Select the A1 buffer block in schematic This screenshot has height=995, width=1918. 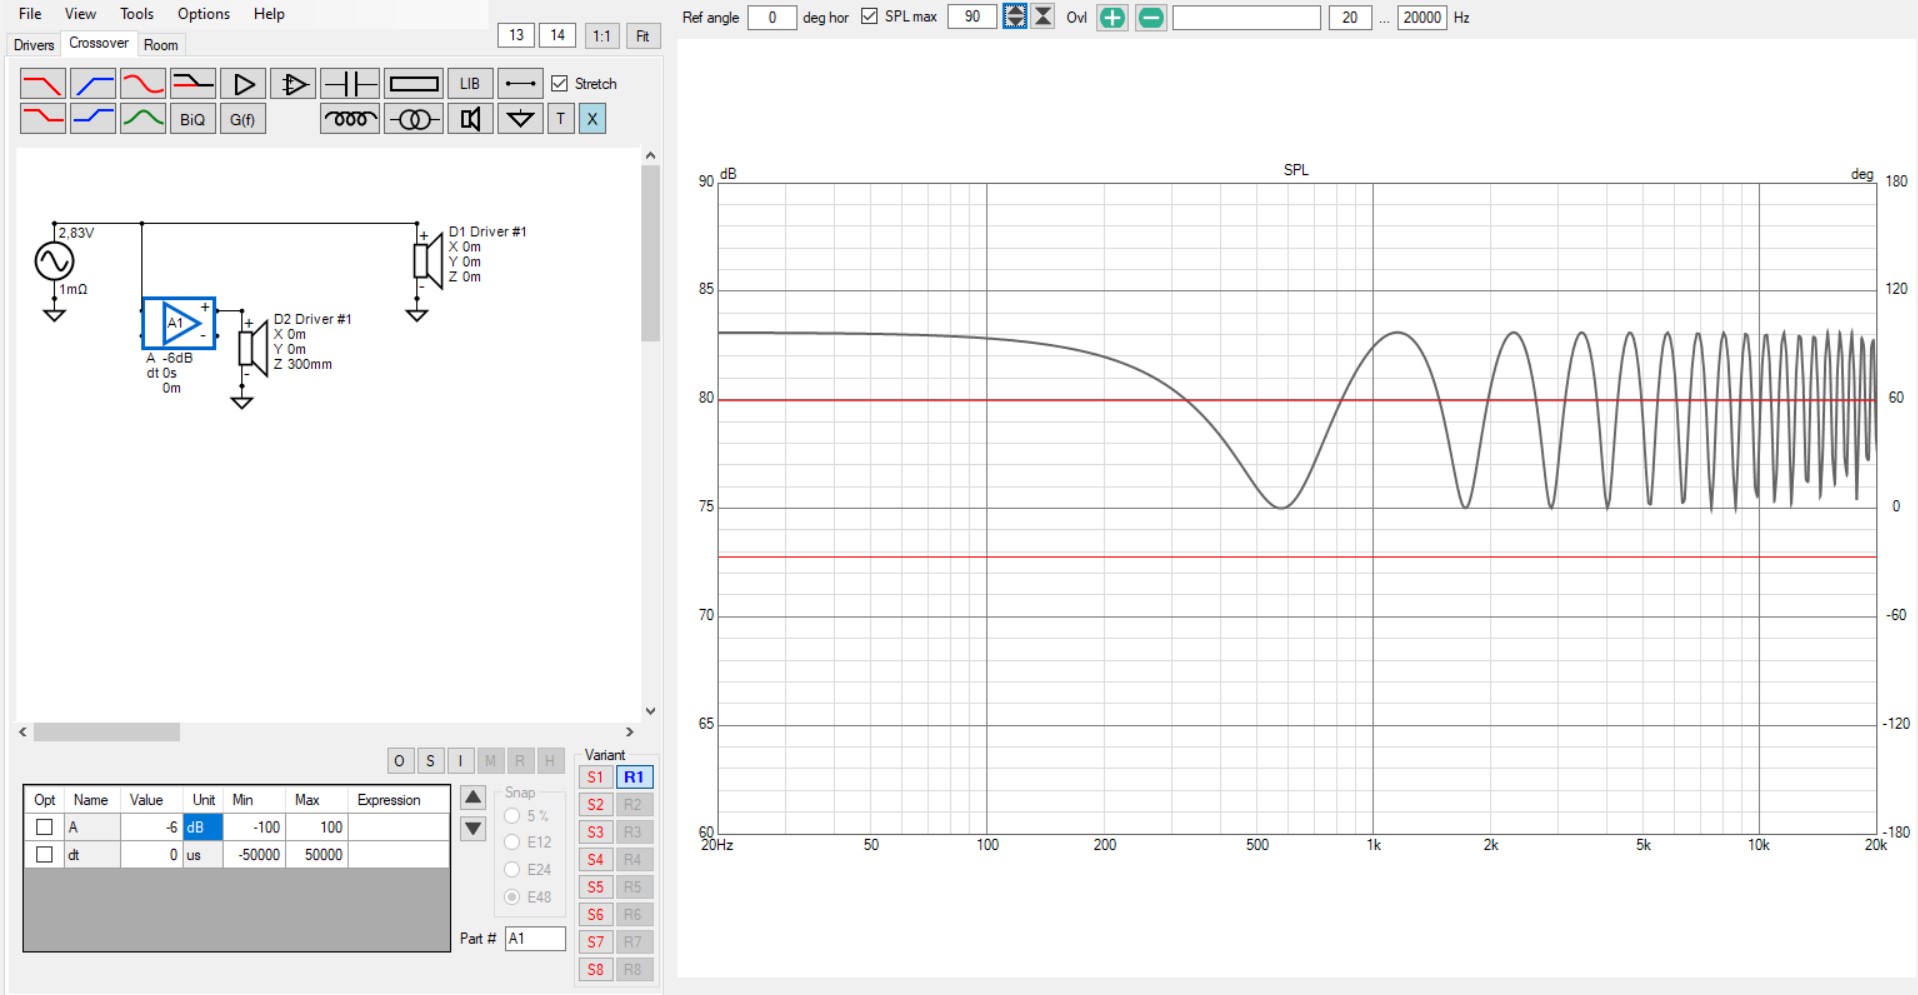coord(179,323)
